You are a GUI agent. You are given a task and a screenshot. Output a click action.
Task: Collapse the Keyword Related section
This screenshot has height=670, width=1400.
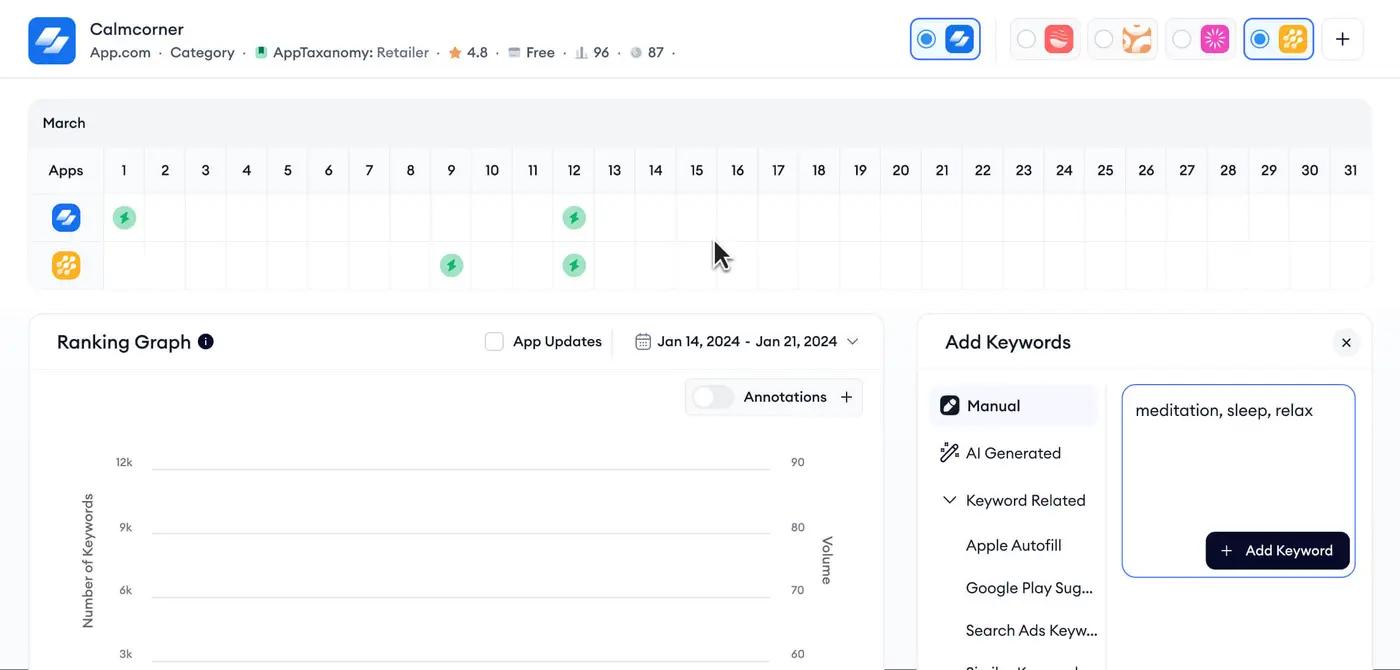pos(950,500)
